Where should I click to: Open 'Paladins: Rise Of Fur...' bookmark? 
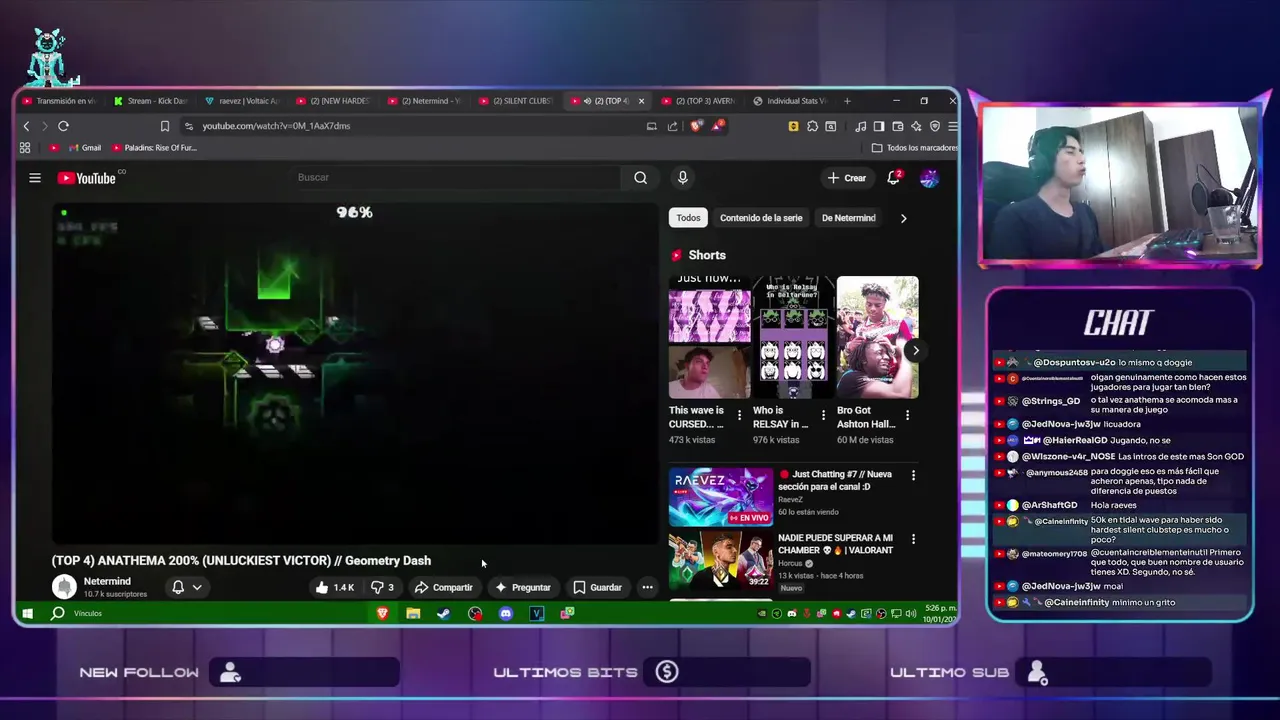tap(154, 148)
